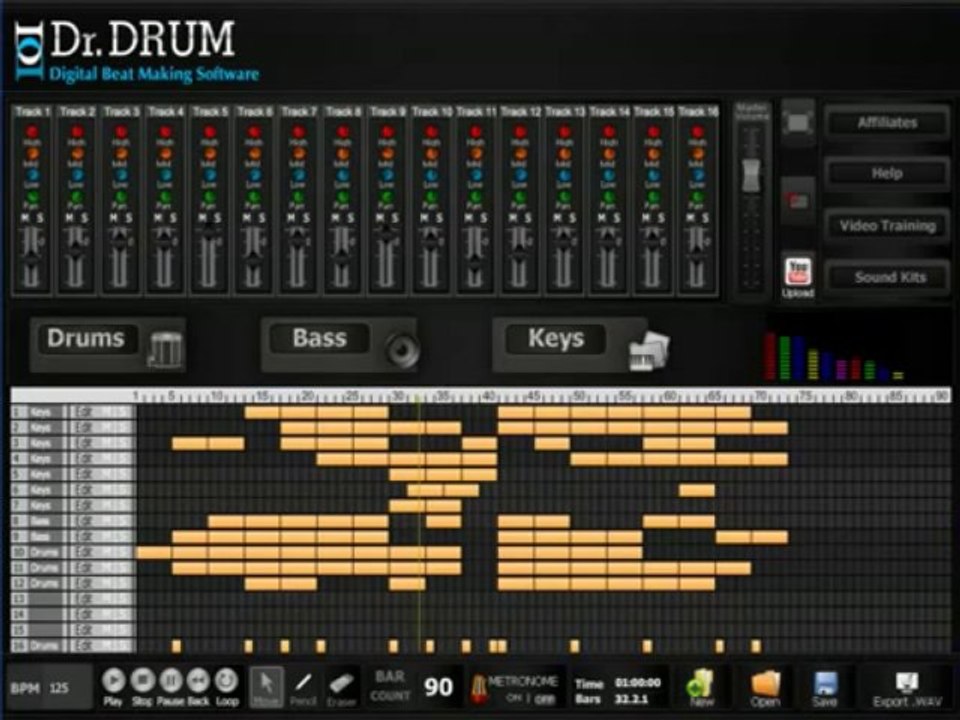Select the Eraser tool
The width and height of the screenshot is (960, 720).
[x=341, y=688]
